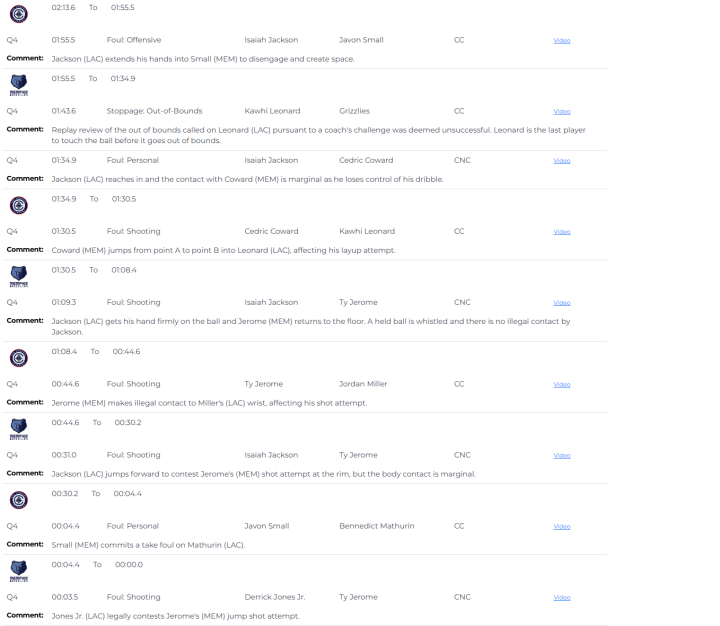Screen dimensions: 720x626
Task: Watch Video of Kawhi Leonard out-of-bounds stoppage
Action: [562, 112]
